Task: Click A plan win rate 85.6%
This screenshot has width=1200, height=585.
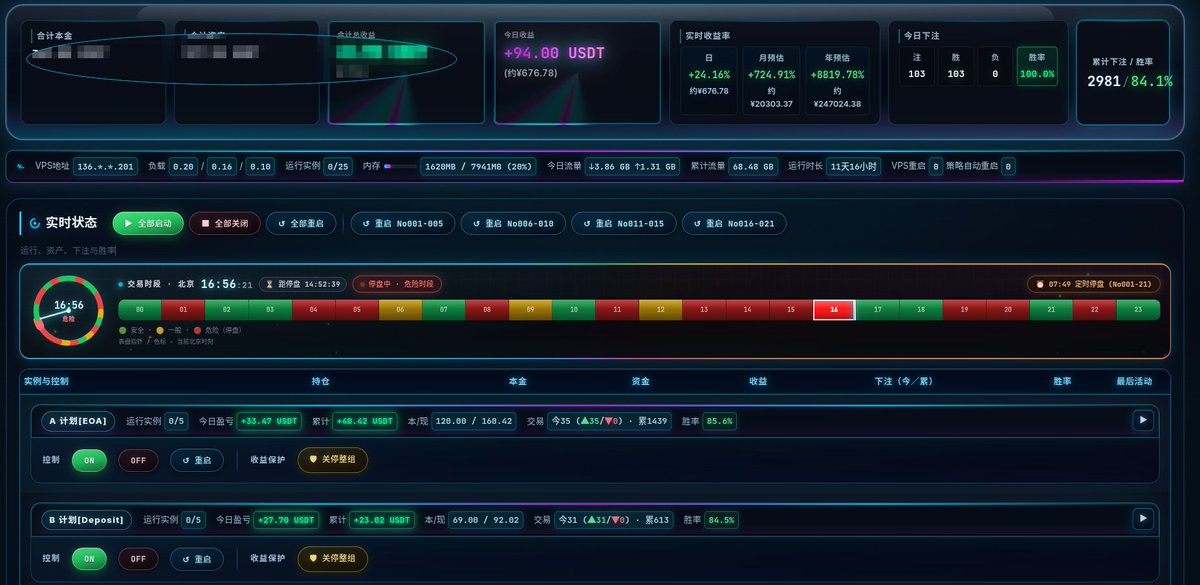Action: click(720, 421)
